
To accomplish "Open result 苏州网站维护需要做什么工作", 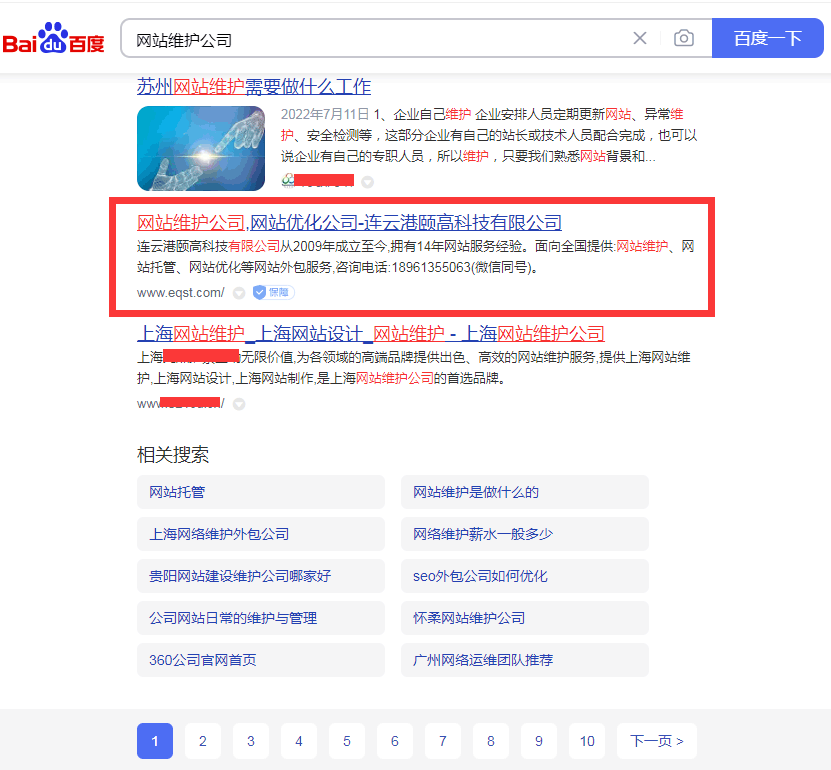I will pyautogui.click(x=254, y=86).
